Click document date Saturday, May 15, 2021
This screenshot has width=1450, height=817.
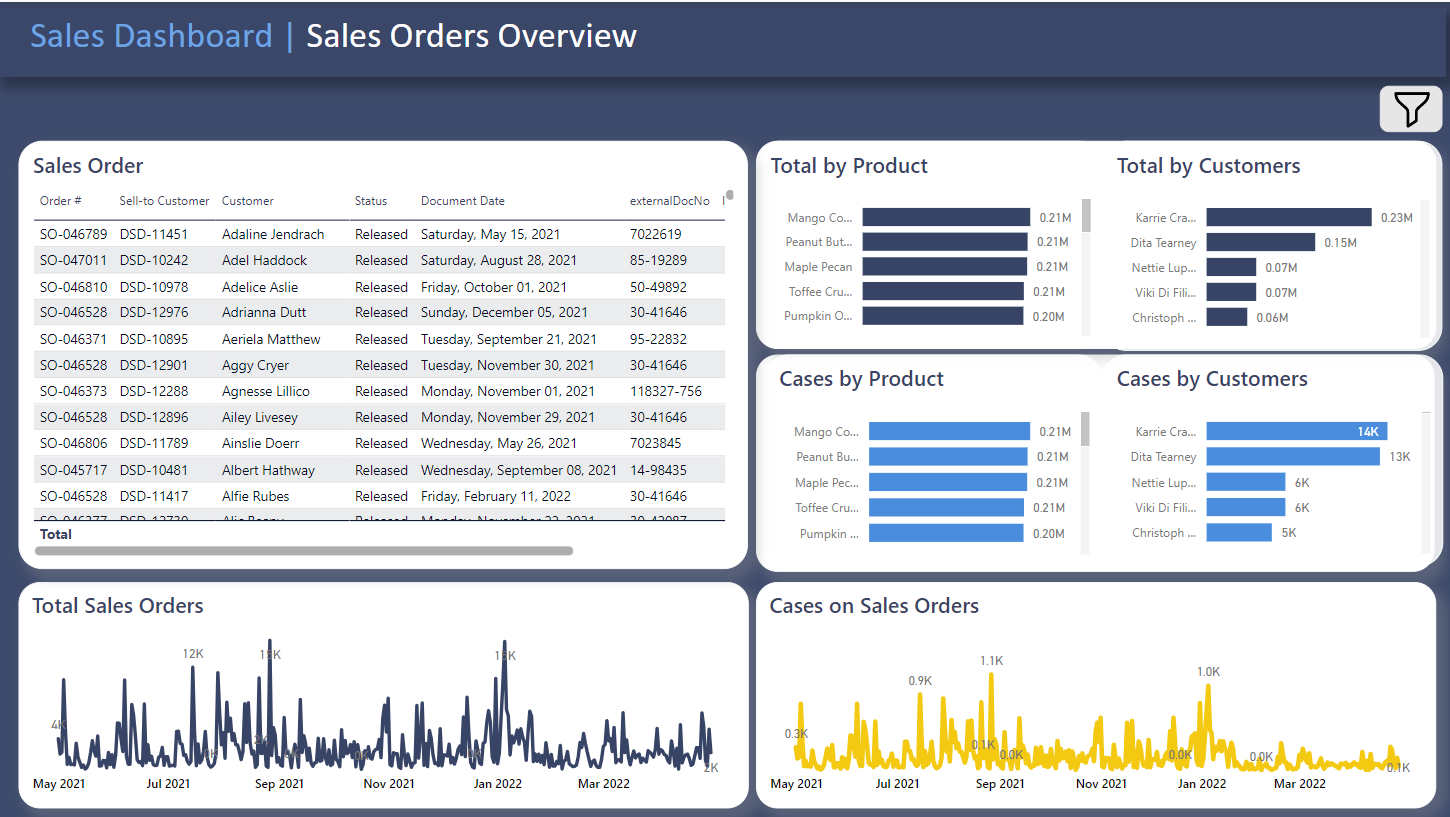[x=490, y=234]
